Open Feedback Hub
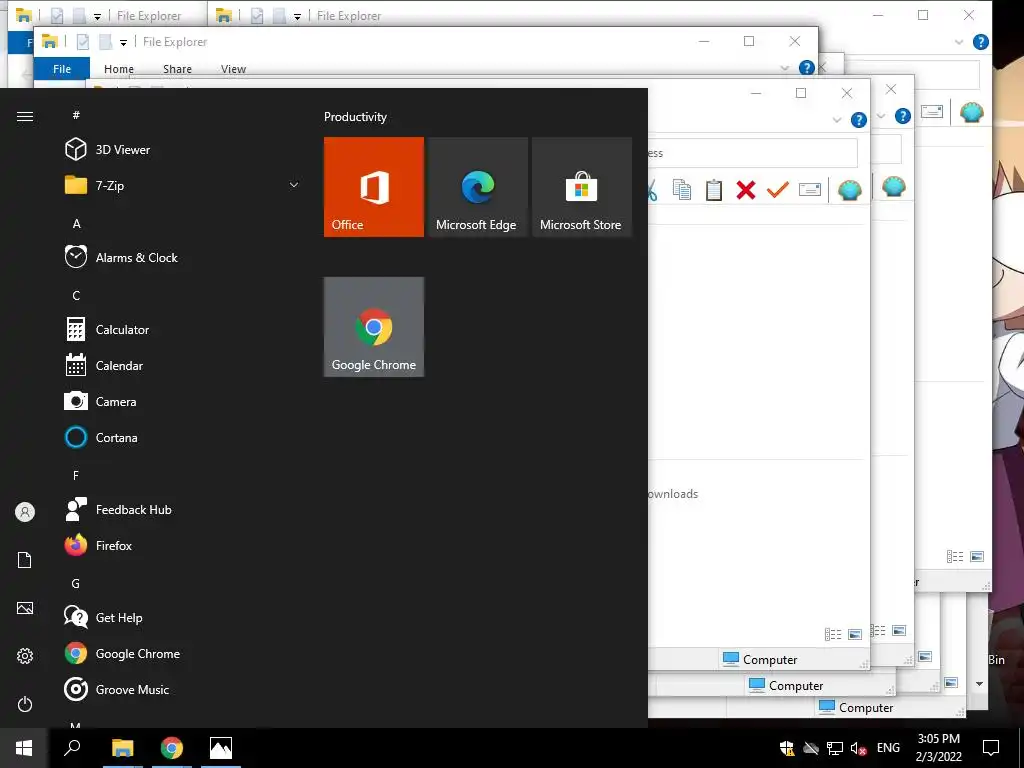 pos(183,509)
